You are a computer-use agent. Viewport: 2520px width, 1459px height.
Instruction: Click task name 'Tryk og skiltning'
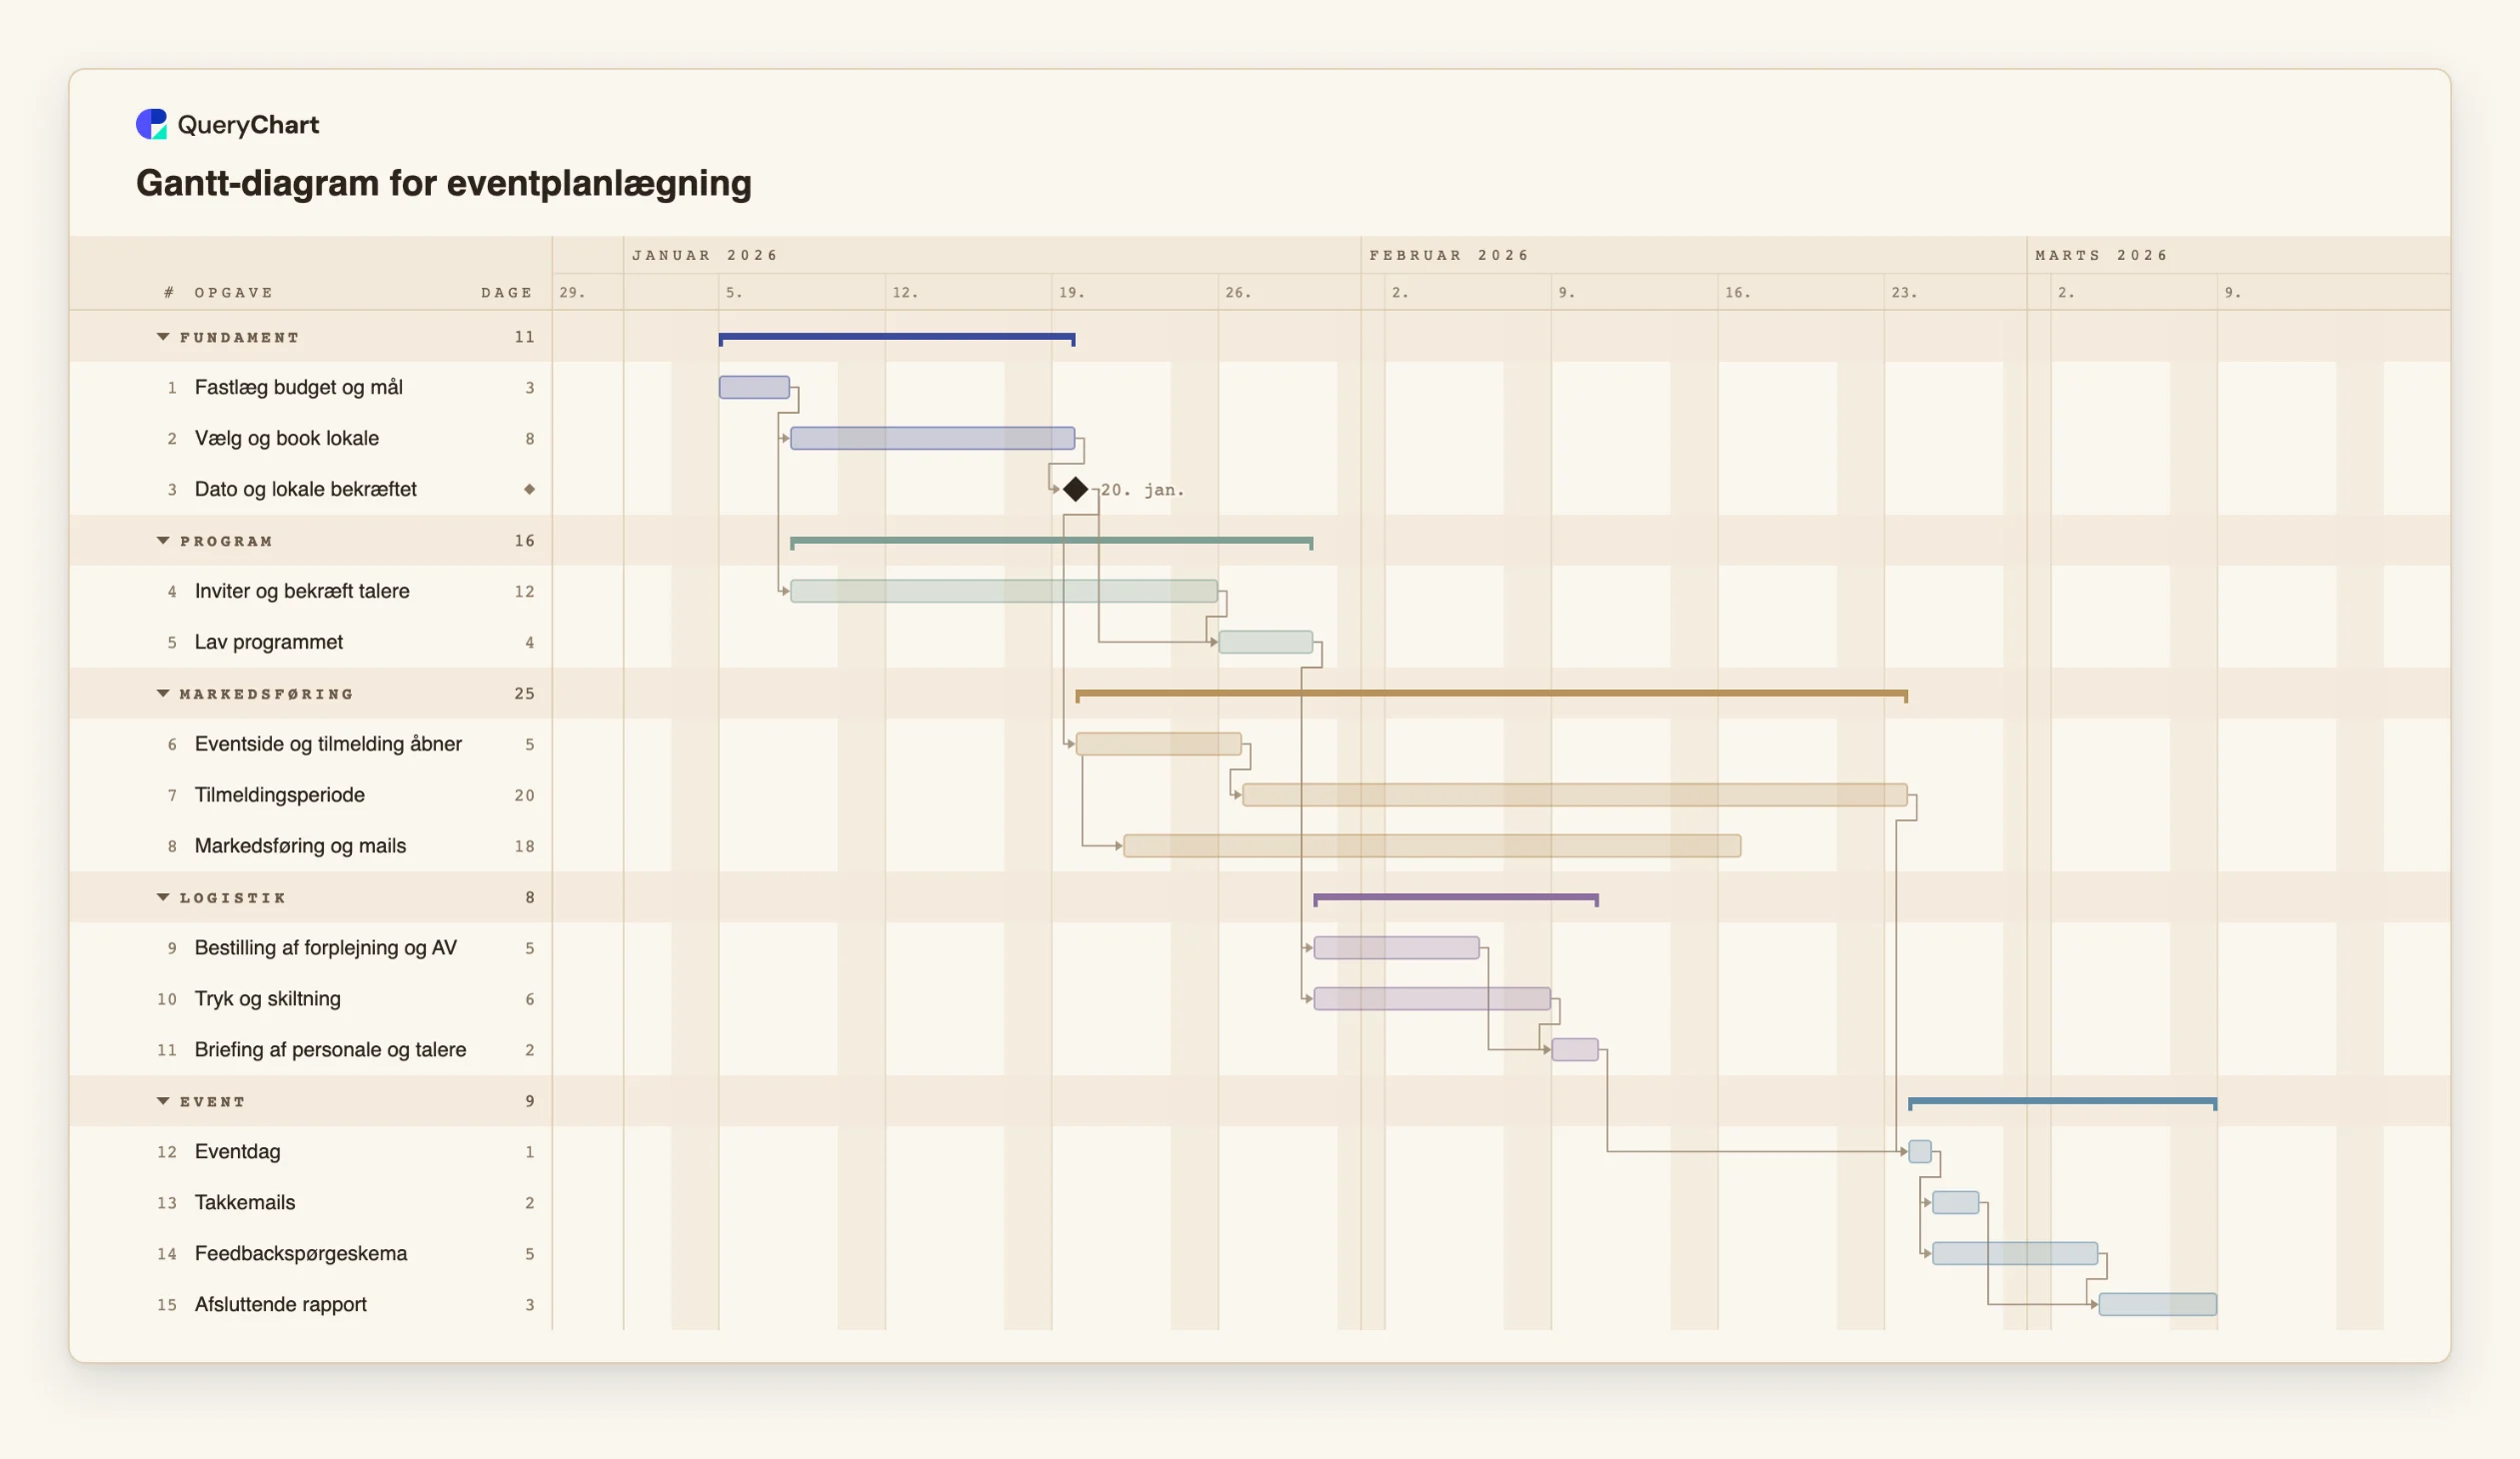pos(267,999)
